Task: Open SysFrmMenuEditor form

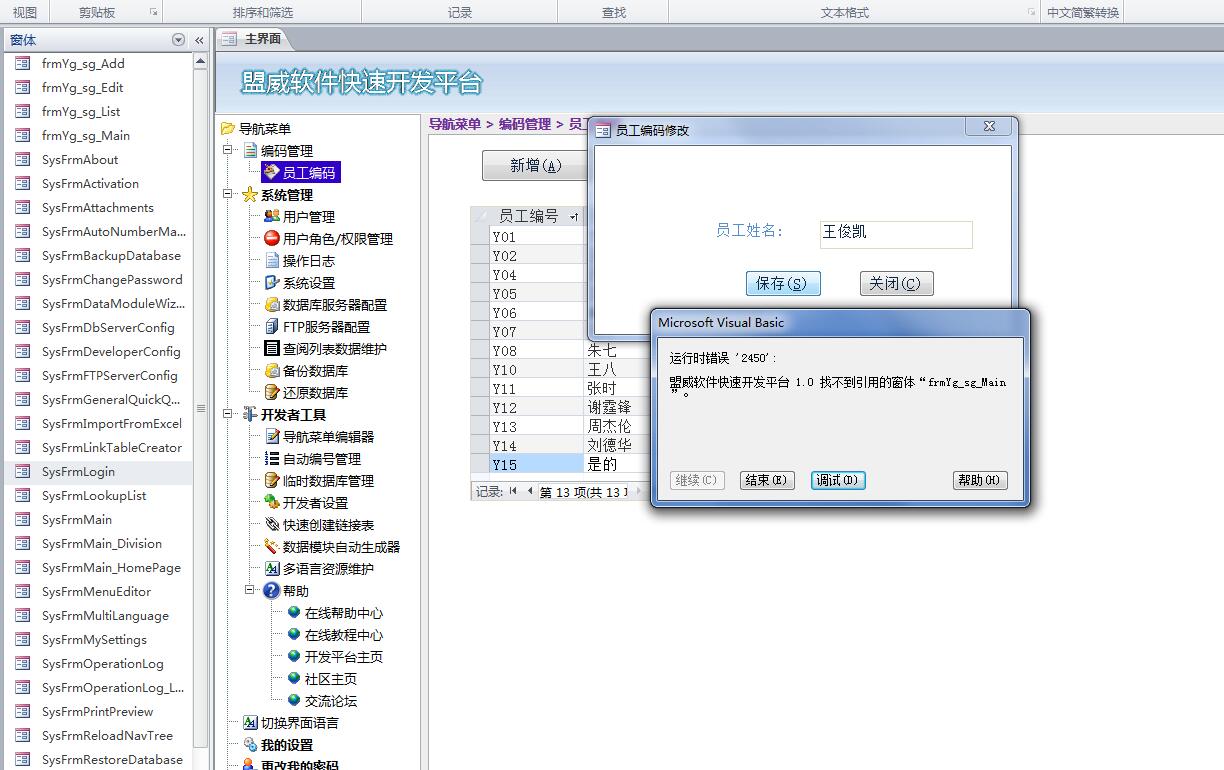Action: coord(96,591)
